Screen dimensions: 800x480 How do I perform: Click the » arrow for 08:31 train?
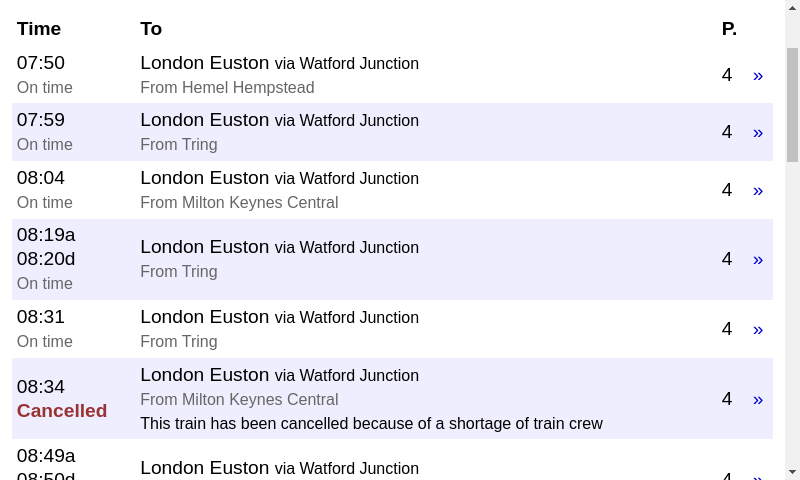pyautogui.click(x=758, y=330)
